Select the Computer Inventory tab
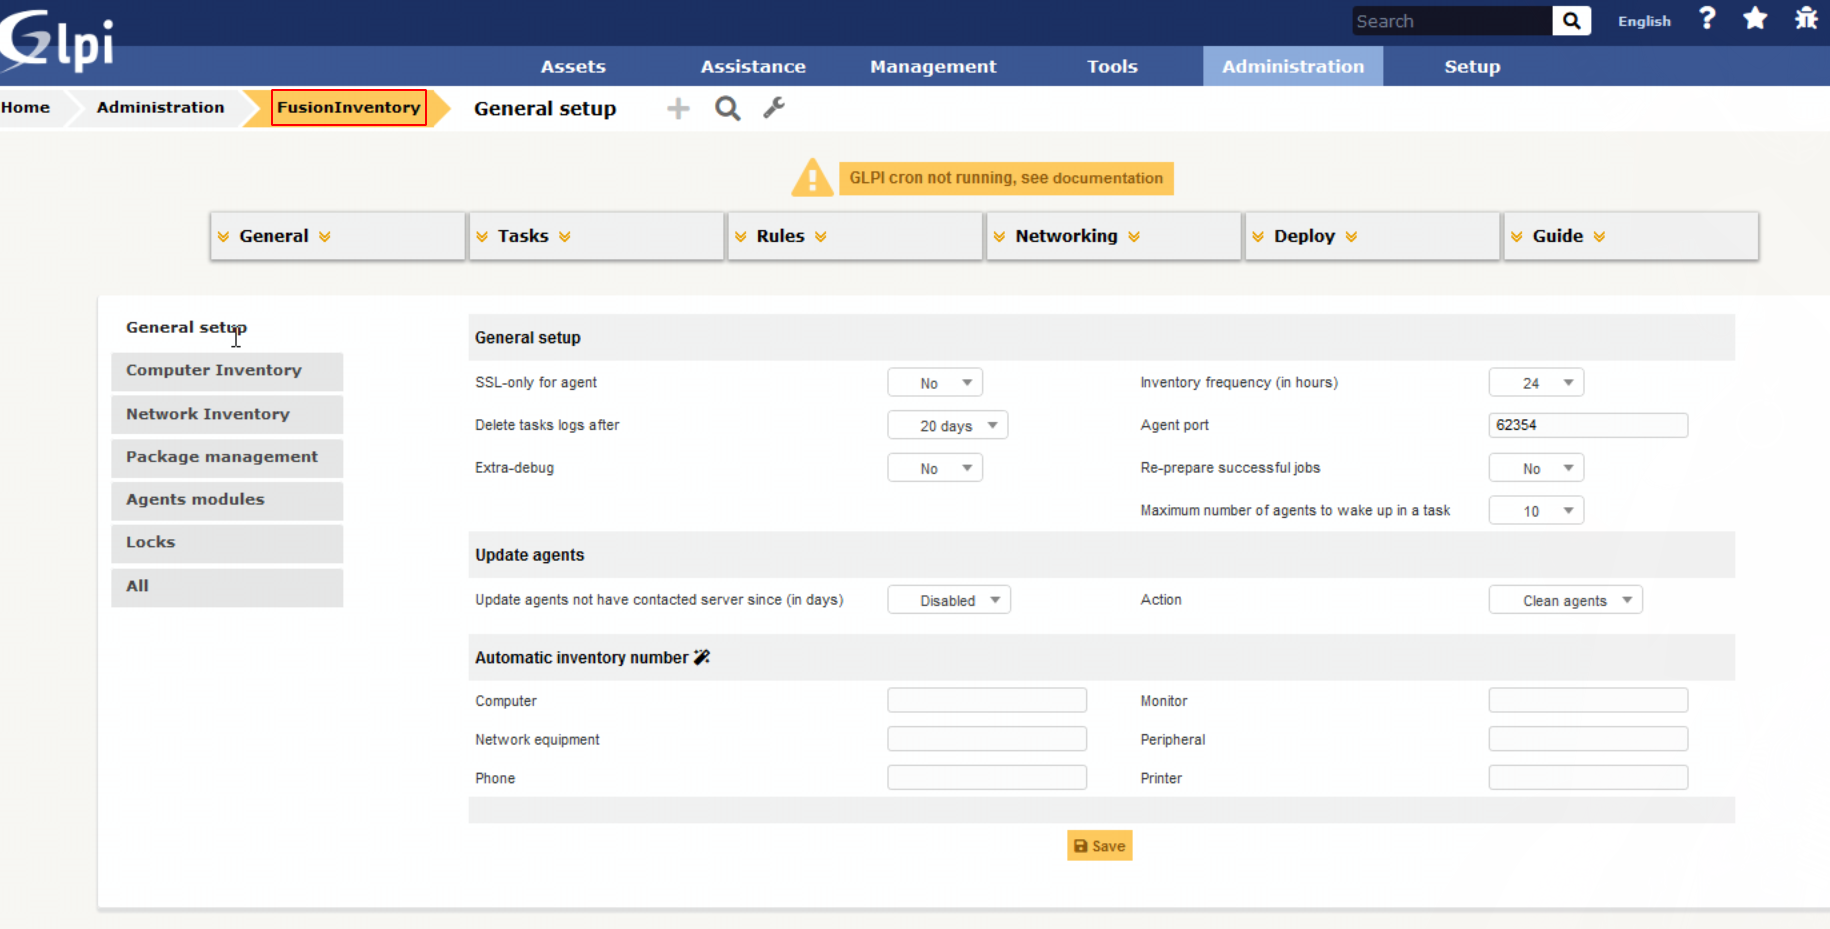This screenshot has width=1830, height=929. click(x=227, y=371)
